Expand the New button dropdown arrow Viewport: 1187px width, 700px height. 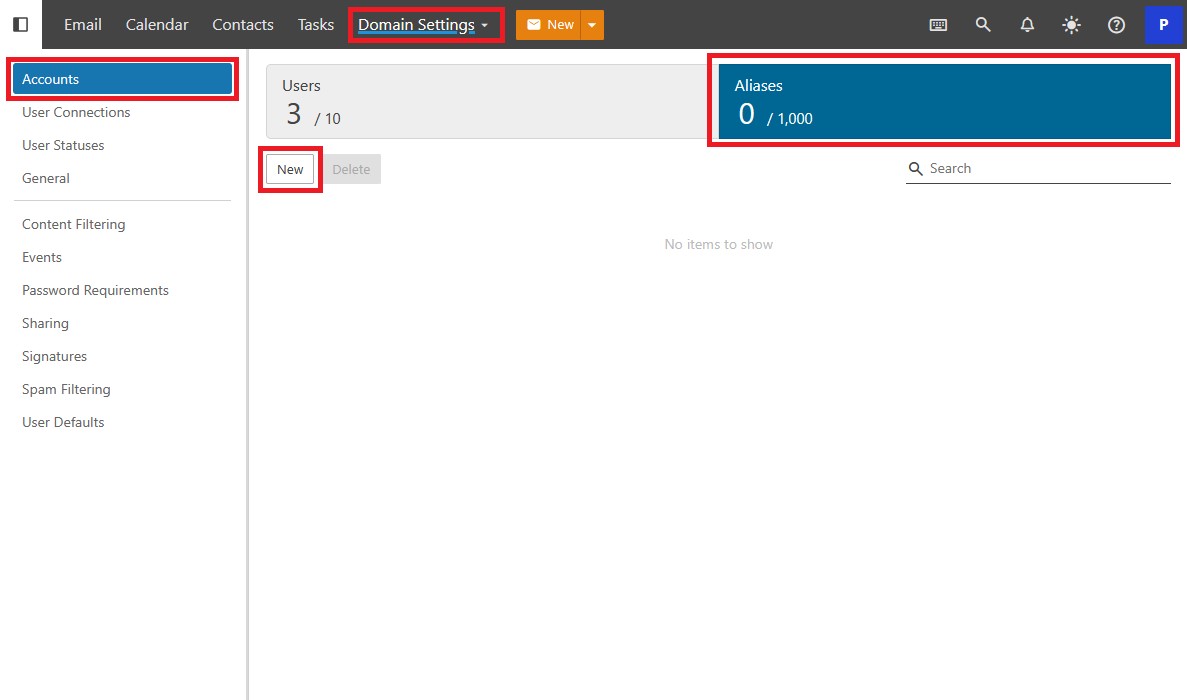[x=592, y=25]
